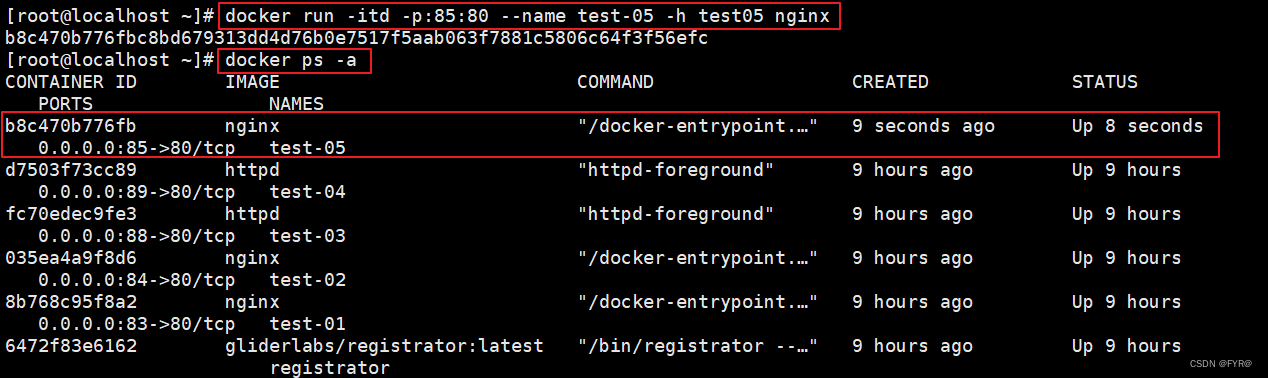Click the NAMES header label

click(x=296, y=104)
